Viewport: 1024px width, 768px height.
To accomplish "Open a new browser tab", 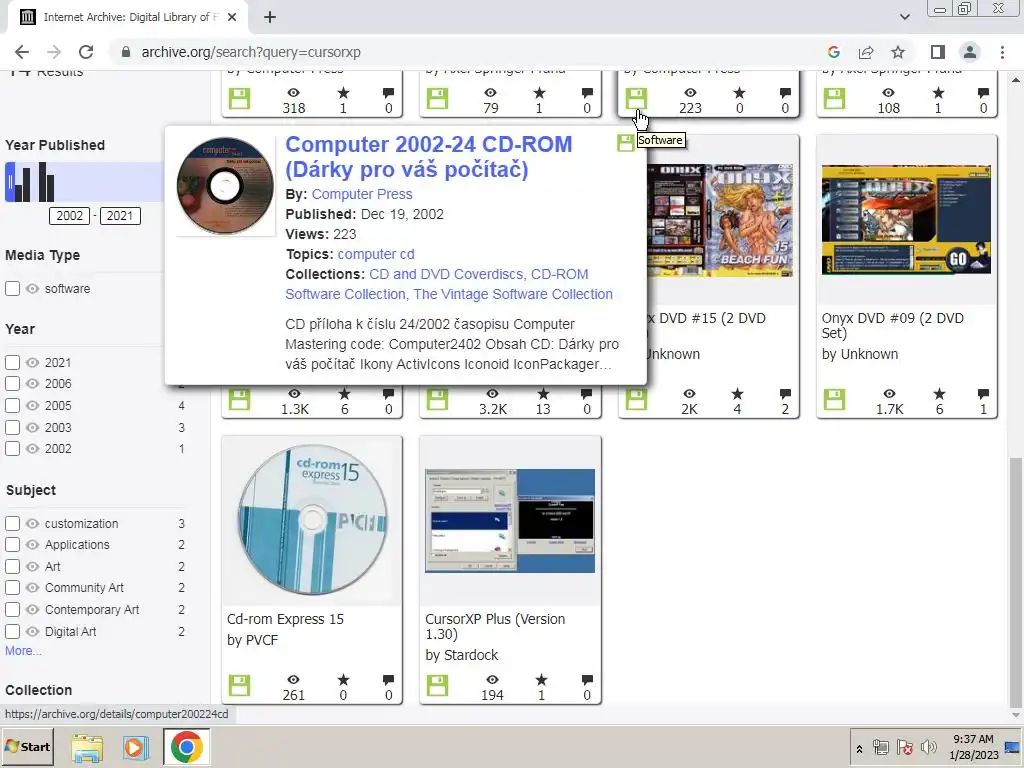I will [270, 17].
